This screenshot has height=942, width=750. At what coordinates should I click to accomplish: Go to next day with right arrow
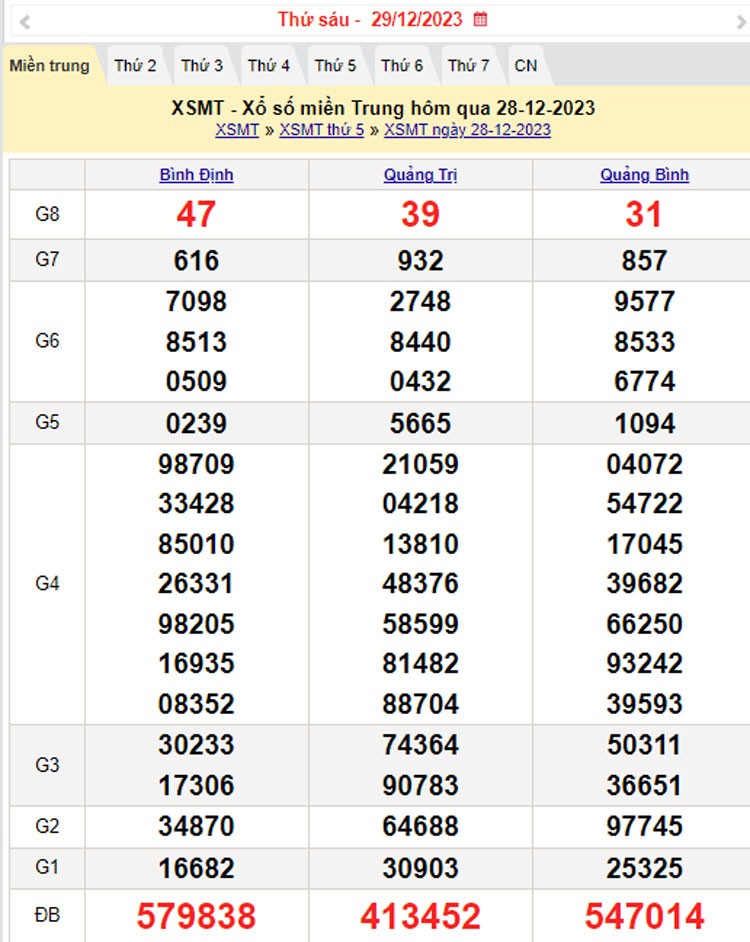tap(741, 21)
